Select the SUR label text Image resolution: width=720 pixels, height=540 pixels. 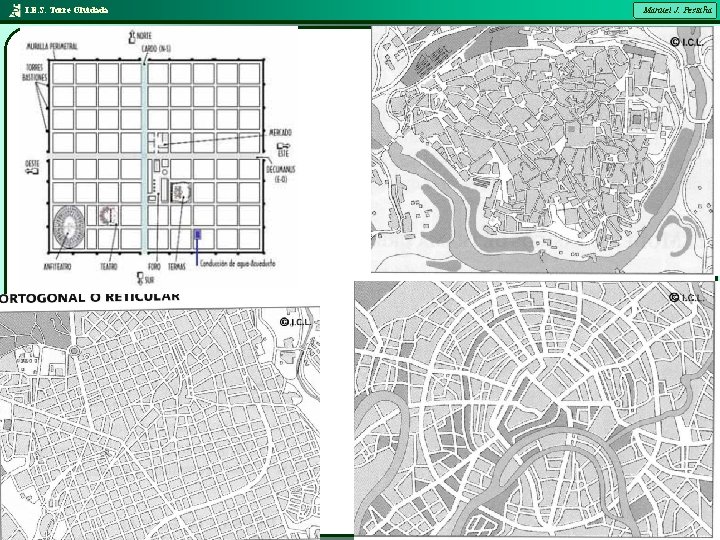click(149, 280)
